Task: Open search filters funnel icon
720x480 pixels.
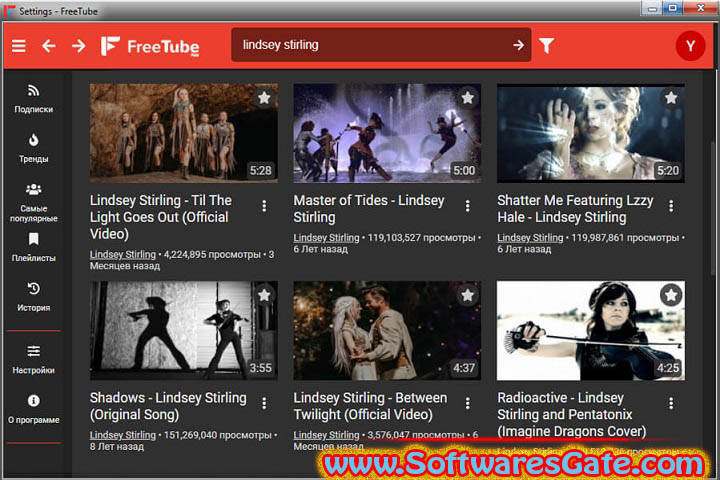Action: (x=546, y=45)
